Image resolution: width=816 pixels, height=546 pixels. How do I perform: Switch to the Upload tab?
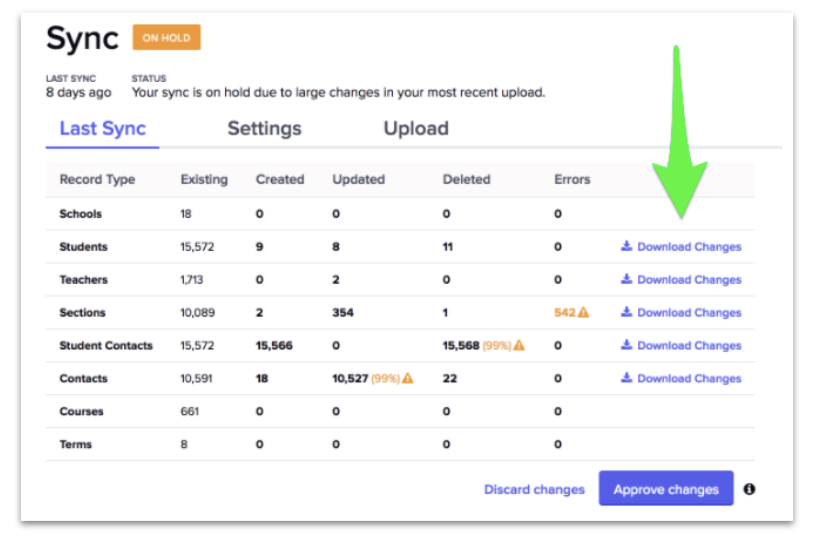tap(416, 129)
